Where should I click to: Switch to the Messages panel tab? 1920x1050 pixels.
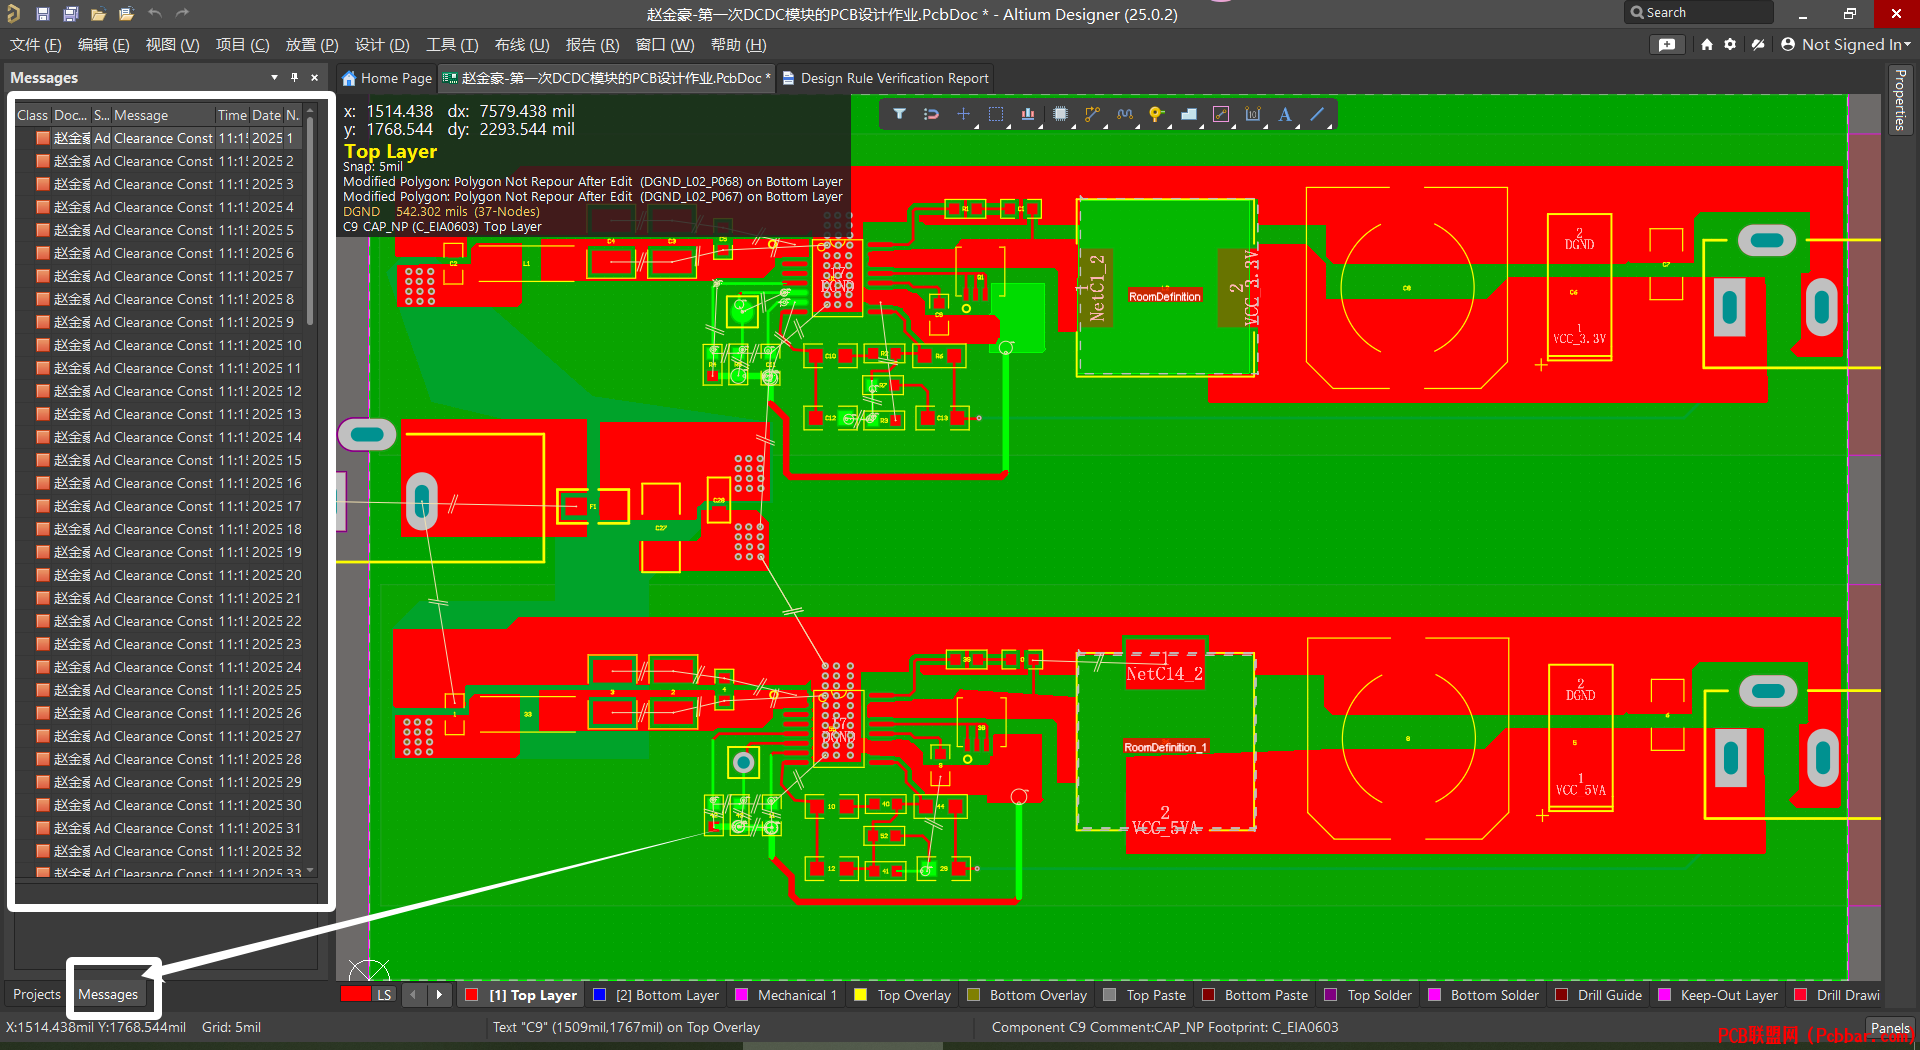point(108,994)
